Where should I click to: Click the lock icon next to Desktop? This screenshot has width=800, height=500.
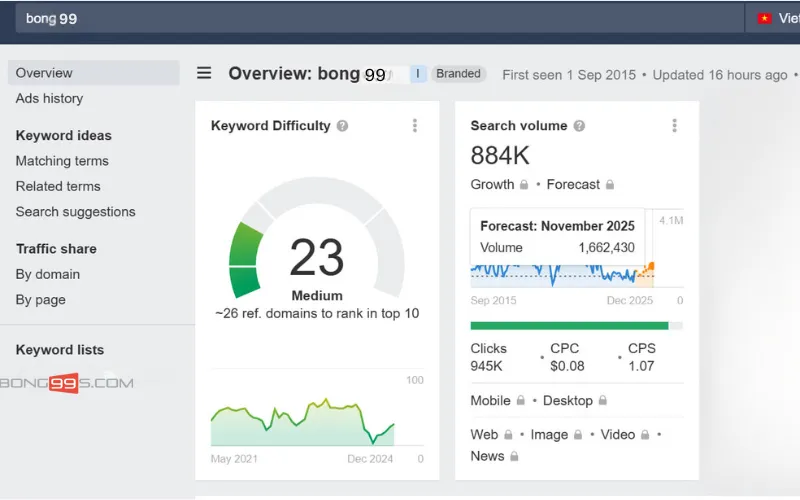(x=603, y=401)
